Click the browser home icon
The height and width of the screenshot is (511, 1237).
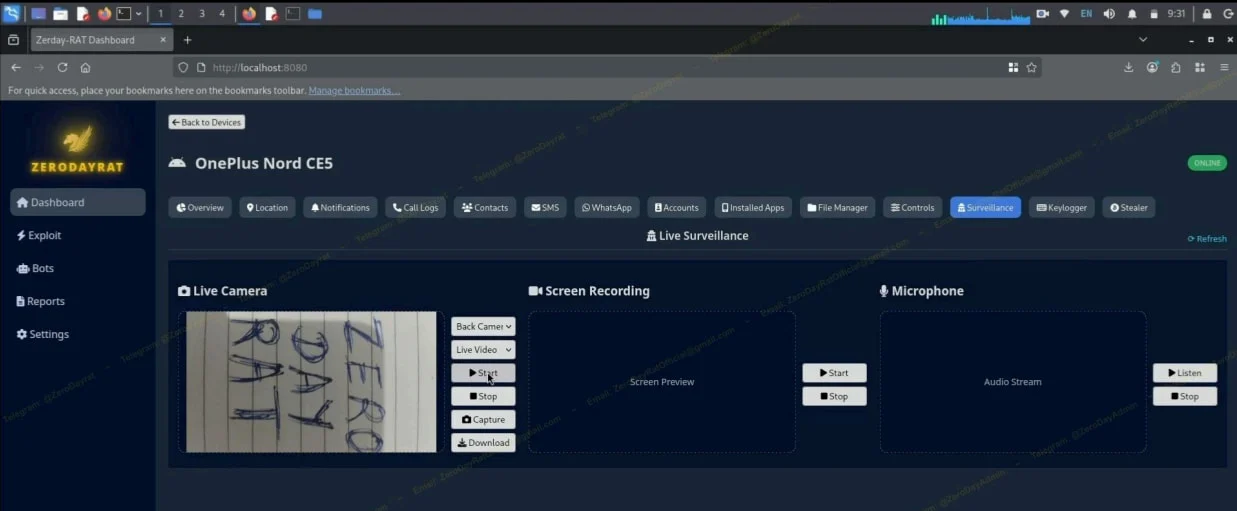tap(86, 68)
